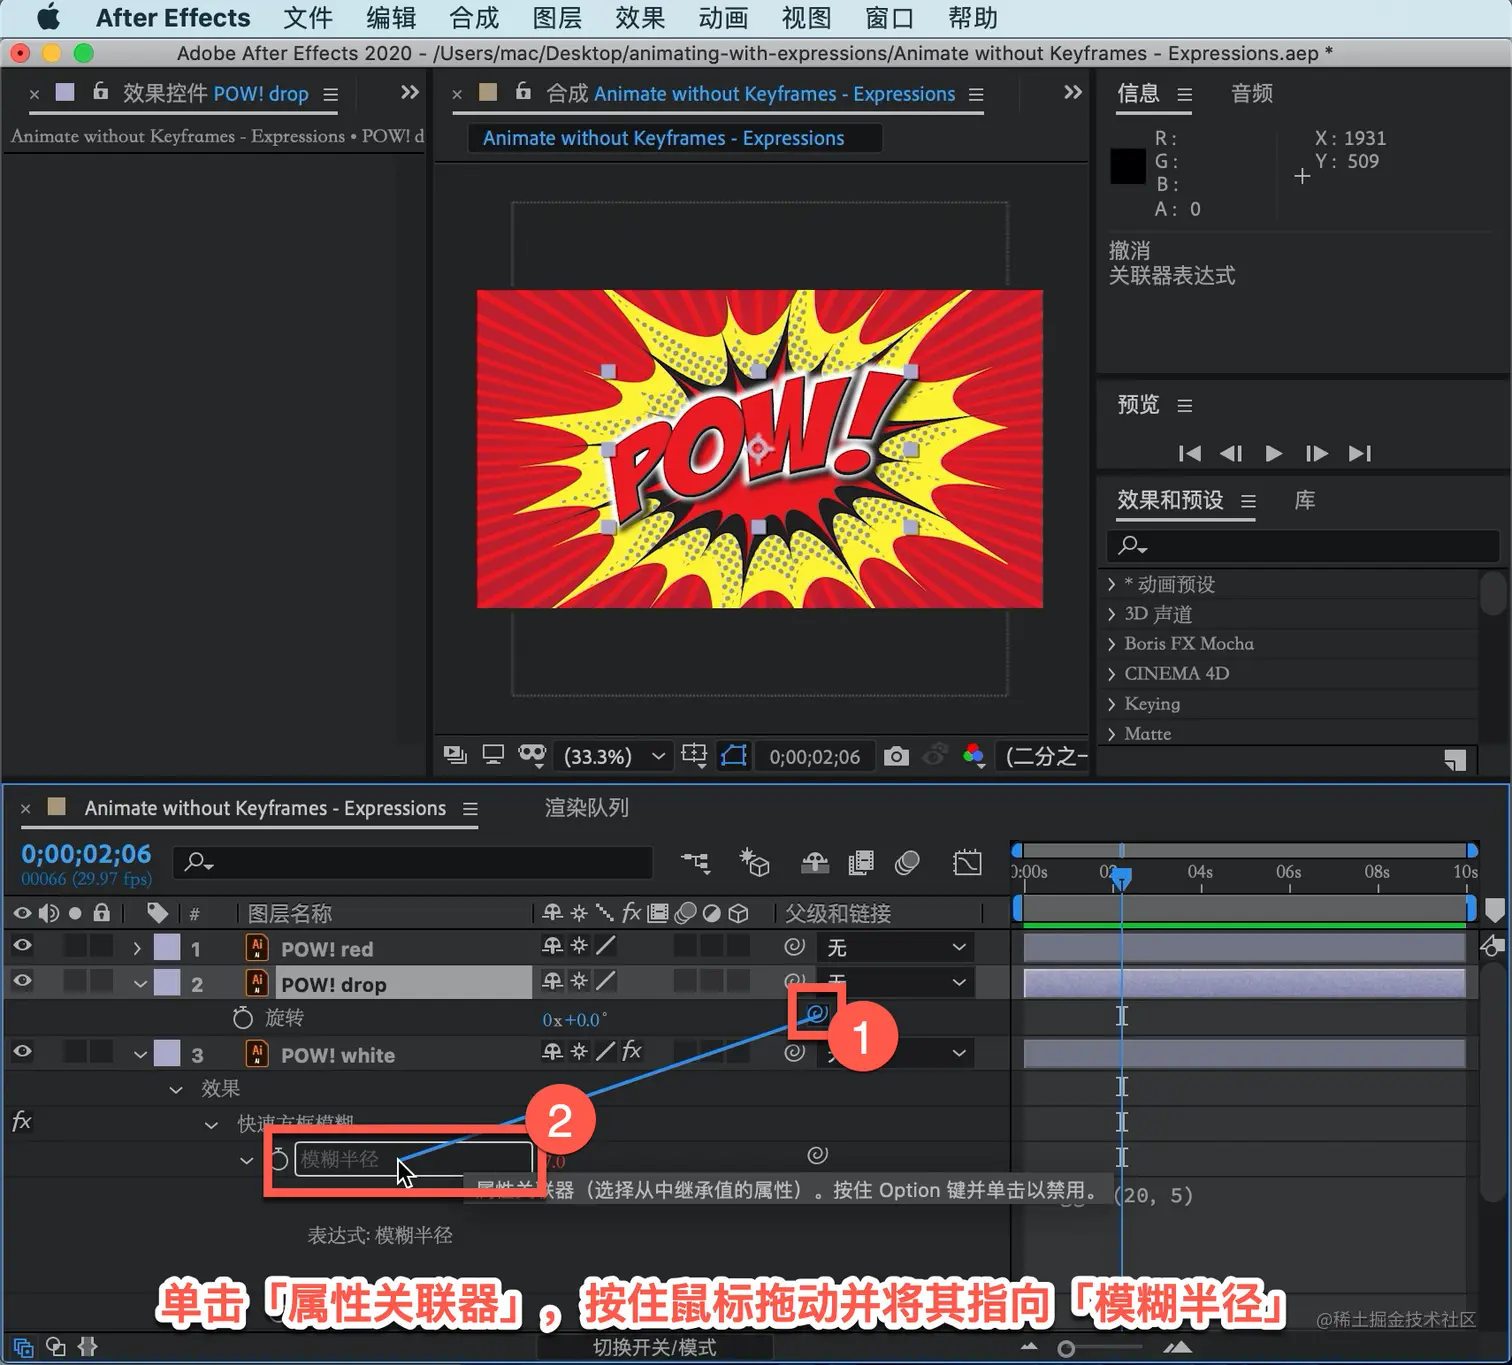Hide the POW! red layer

point(22,945)
